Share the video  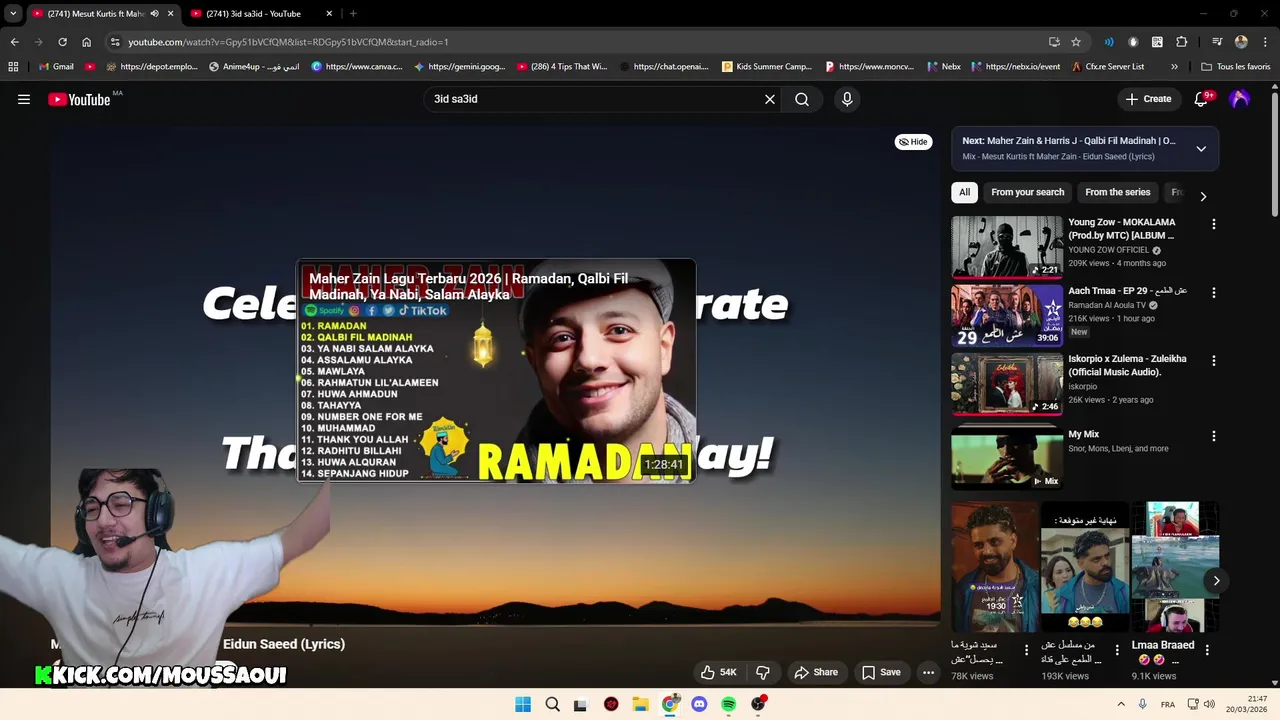[815, 672]
